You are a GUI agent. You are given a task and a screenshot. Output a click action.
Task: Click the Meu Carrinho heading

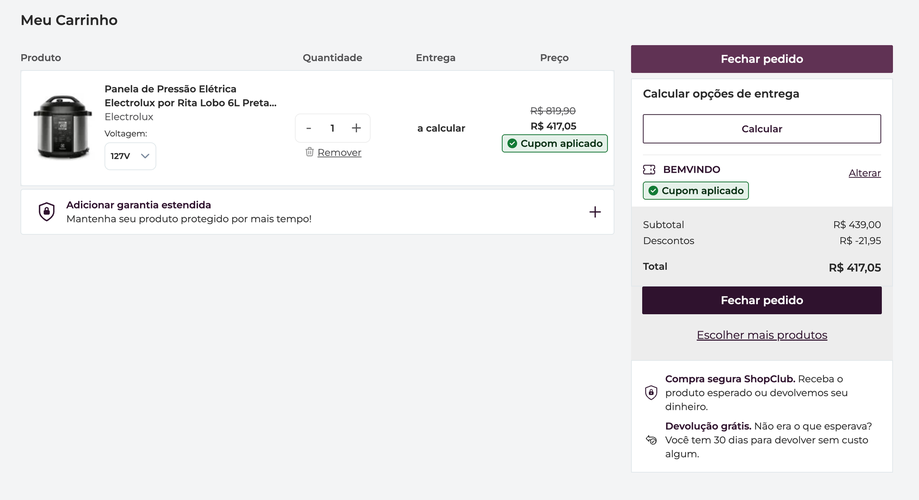(x=69, y=20)
